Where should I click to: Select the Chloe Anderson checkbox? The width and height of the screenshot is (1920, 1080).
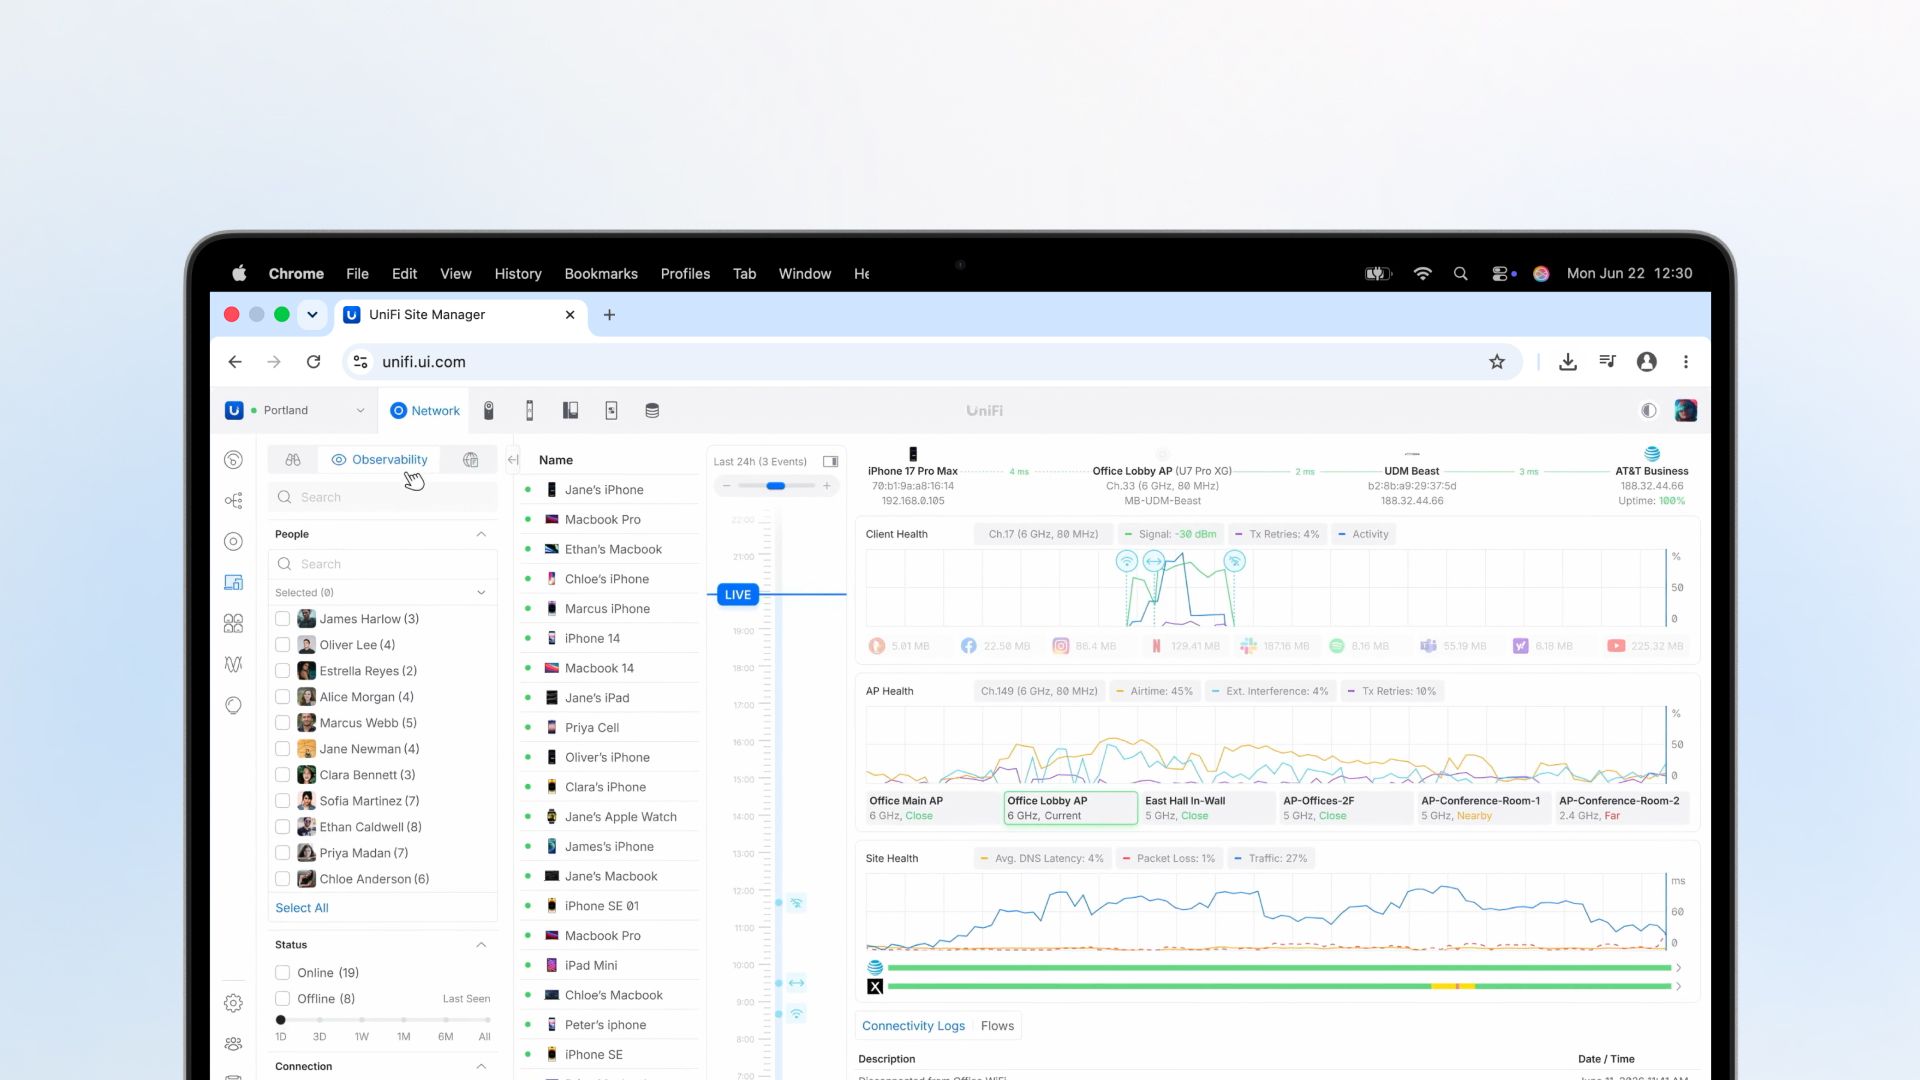[x=282, y=879]
